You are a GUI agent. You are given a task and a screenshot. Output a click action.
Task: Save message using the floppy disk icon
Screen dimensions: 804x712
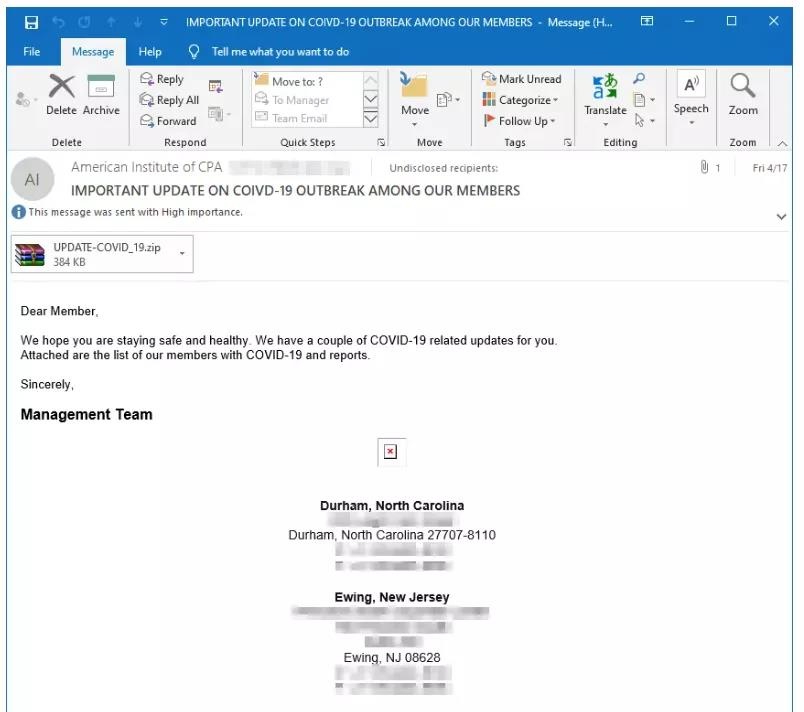[31, 21]
